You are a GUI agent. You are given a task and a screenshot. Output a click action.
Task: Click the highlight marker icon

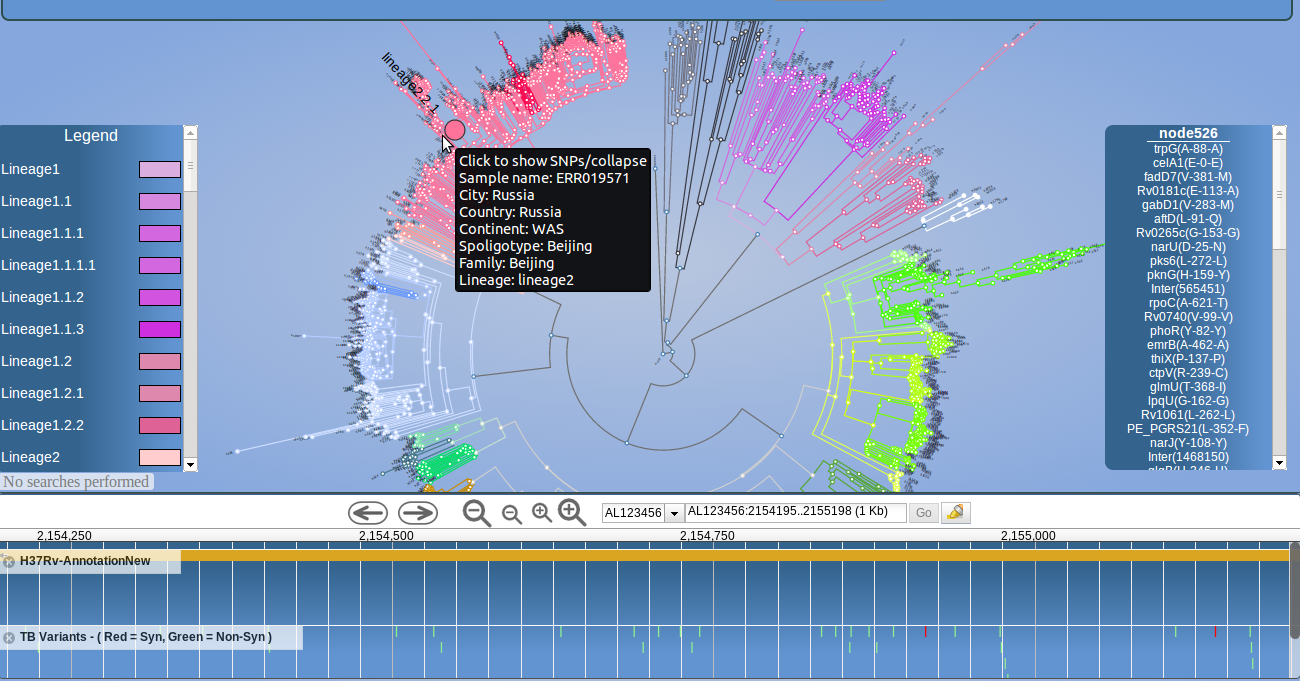(955, 513)
